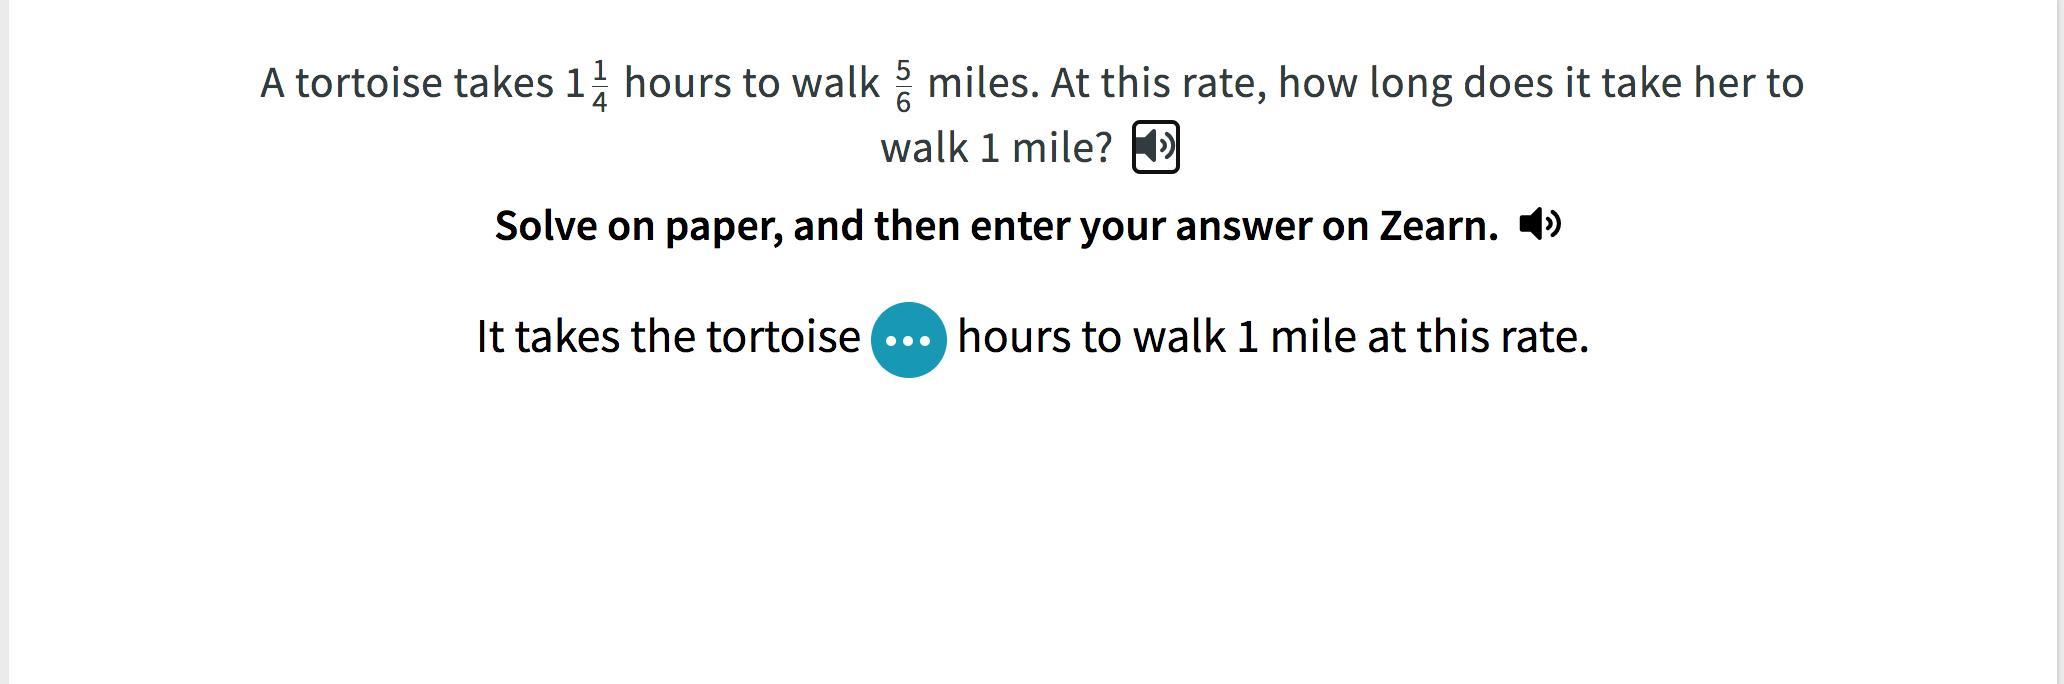Click the word "Zearn" in the bold instruction
This screenshot has height=684, width=2064.
point(1437,226)
